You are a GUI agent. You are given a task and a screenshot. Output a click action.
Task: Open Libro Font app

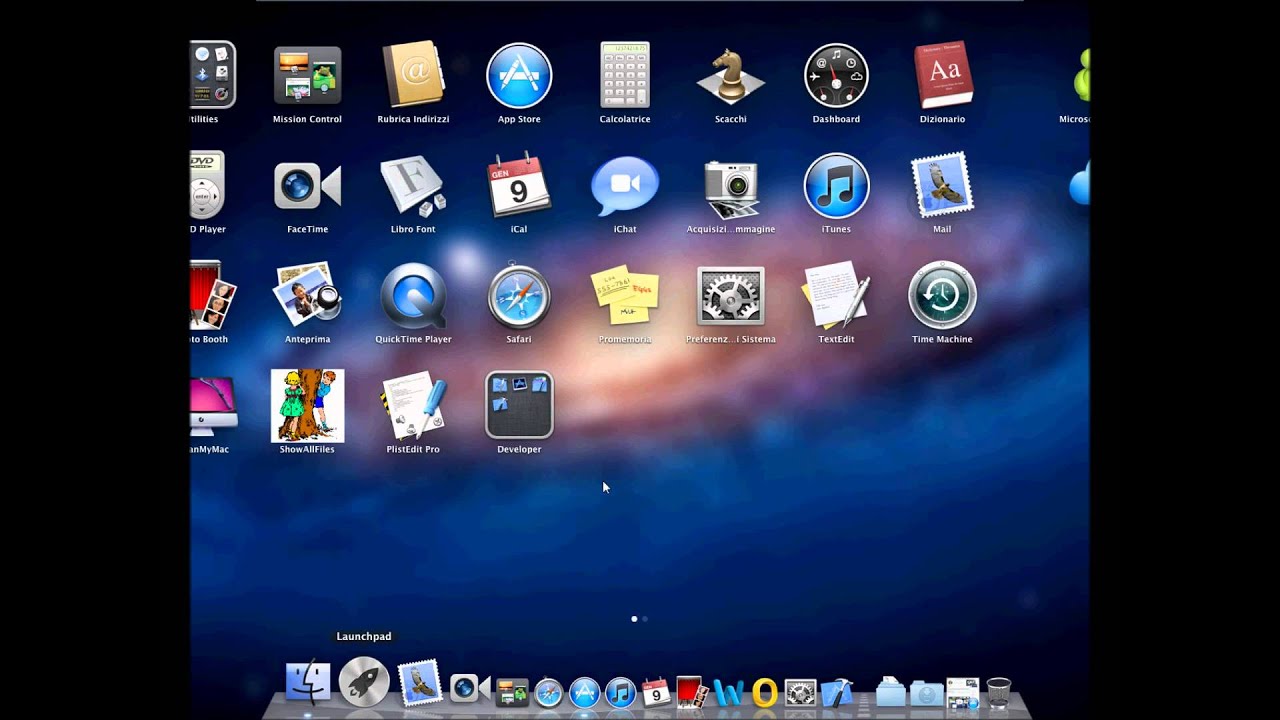click(x=413, y=185)
